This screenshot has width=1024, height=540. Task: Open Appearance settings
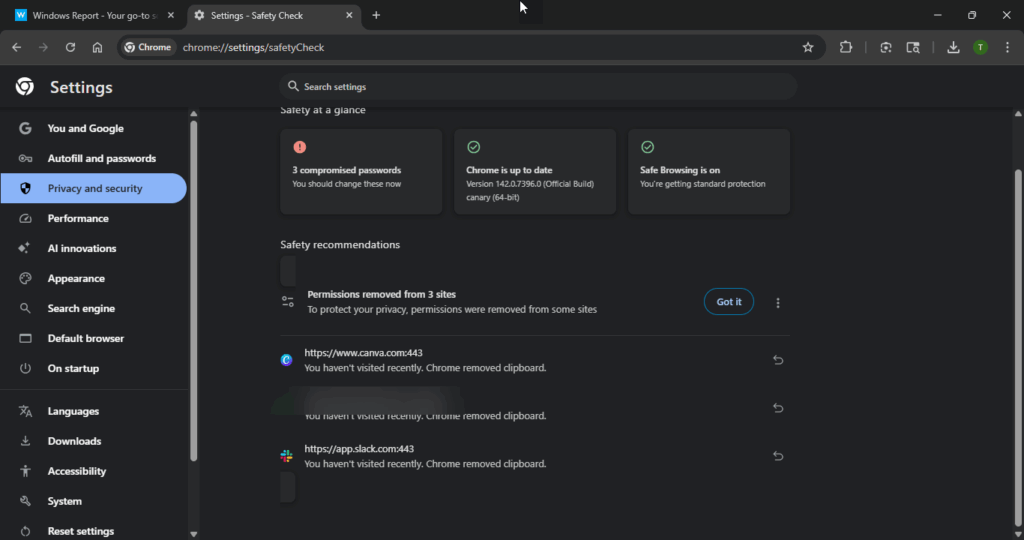93,278
